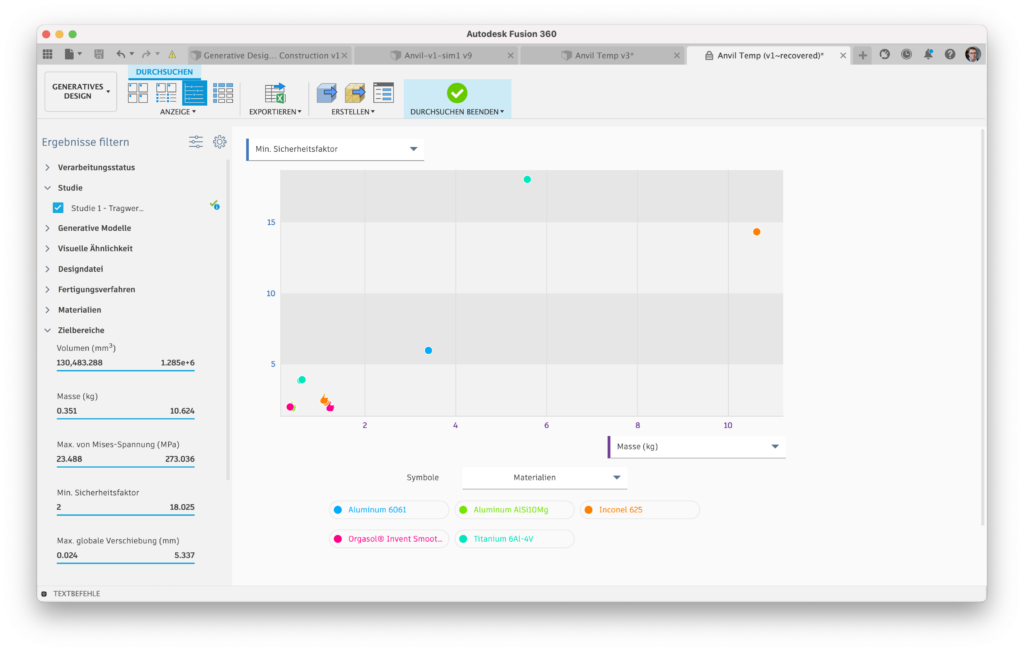The height and width of the screenshot is (651, 1024).
Task: Click the Volumen (mm³) range slider
Action: pos(125,370)
